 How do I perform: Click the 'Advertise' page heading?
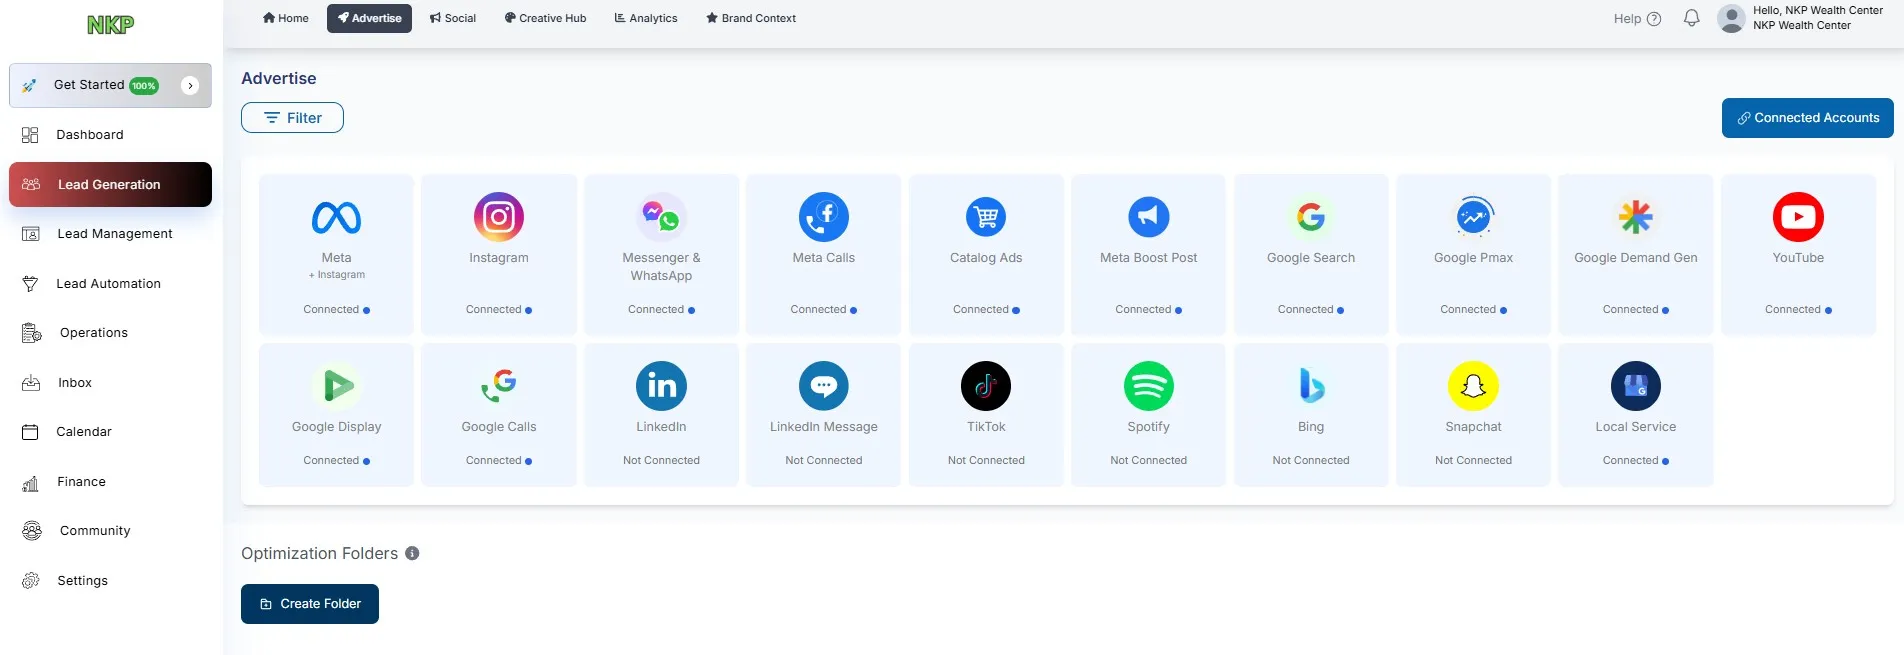click(279, 78)
